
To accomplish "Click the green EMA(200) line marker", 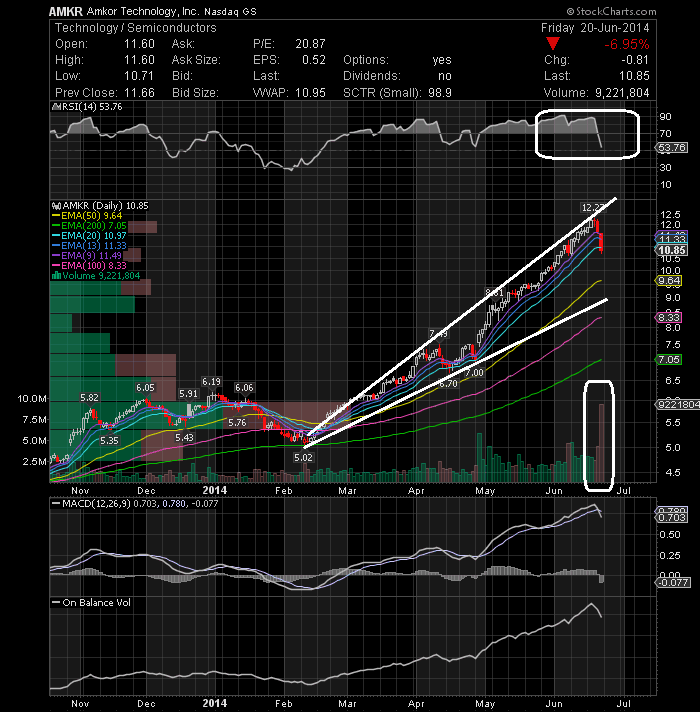I will tap(56, 226).
